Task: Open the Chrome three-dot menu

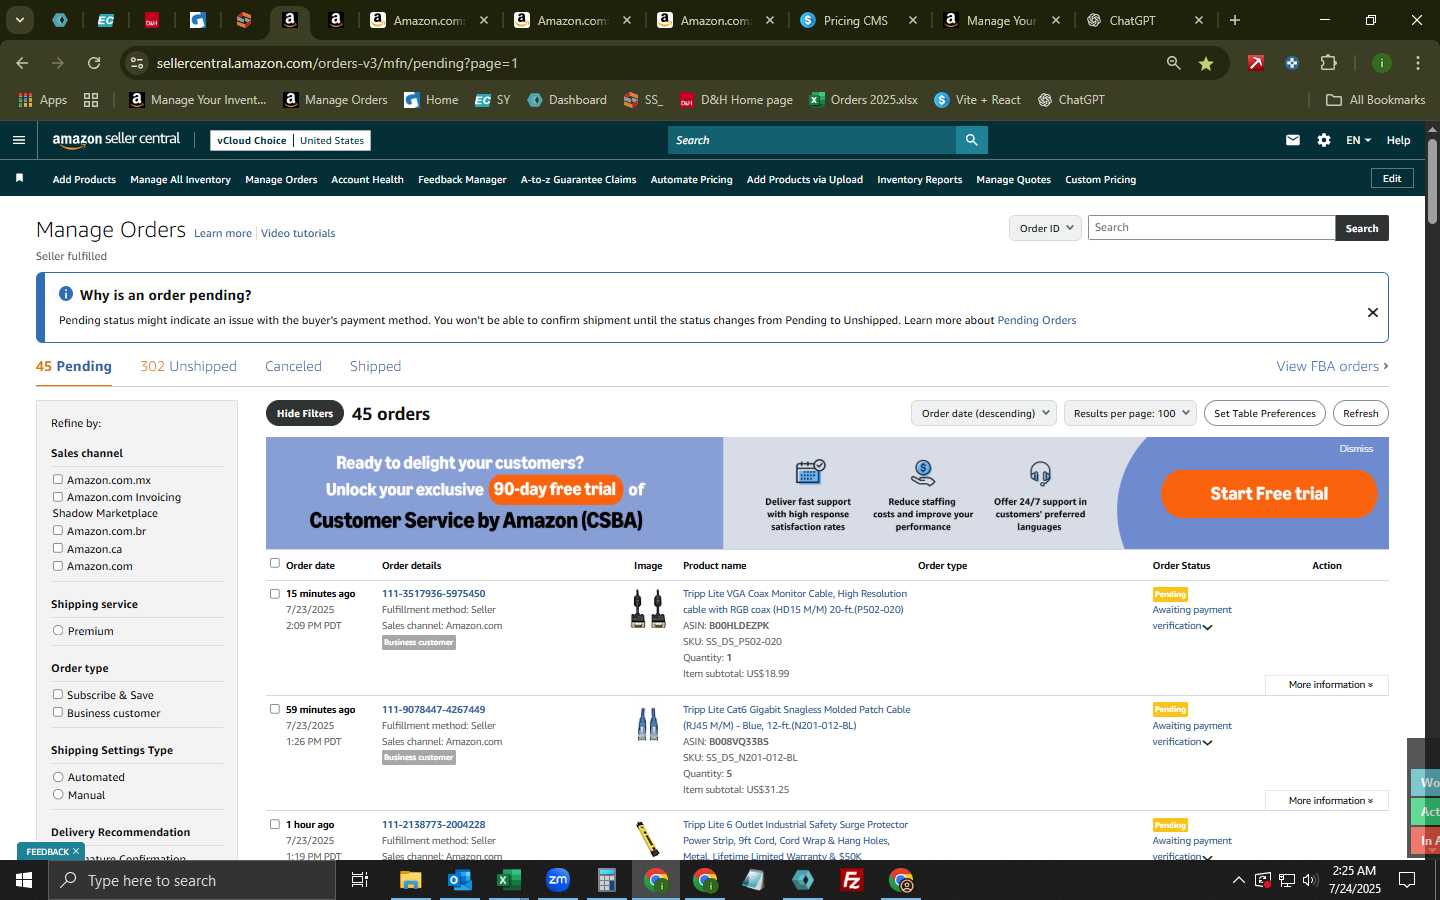Action: (1417, 63)
